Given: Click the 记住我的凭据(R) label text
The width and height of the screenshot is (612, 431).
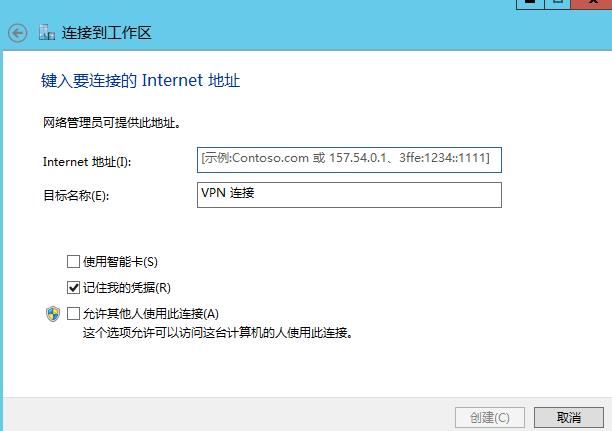Looking at the screenshot, I should (127, 288).
